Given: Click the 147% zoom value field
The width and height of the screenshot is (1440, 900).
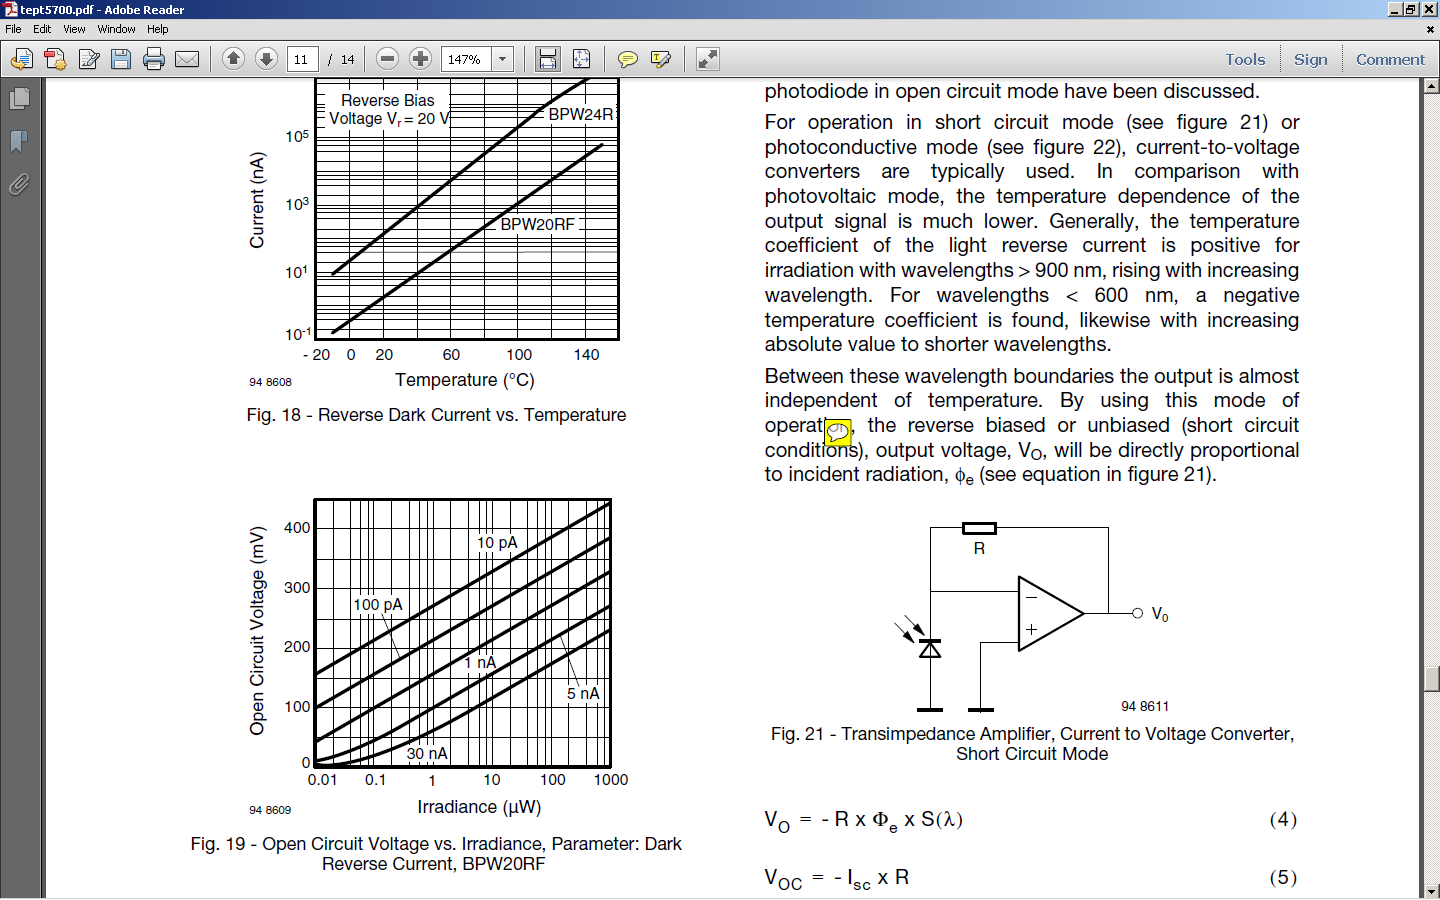Looking at the screenshot, I should pos(466,59).
